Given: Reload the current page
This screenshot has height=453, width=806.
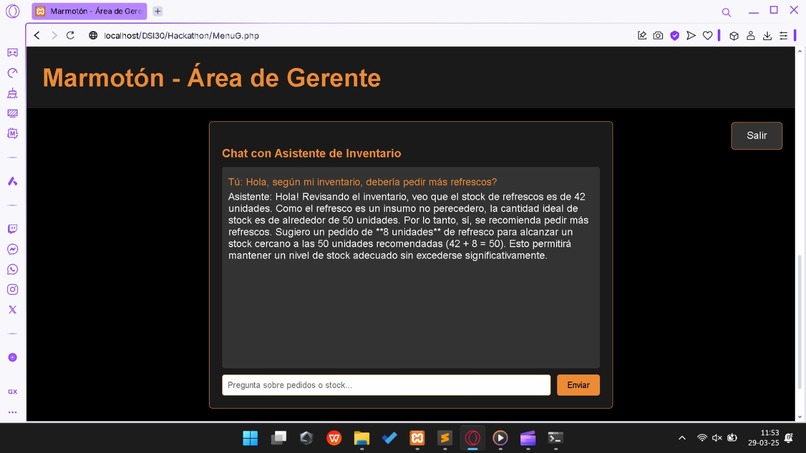Looking at the screenshot, I should (x=70, y=35).
